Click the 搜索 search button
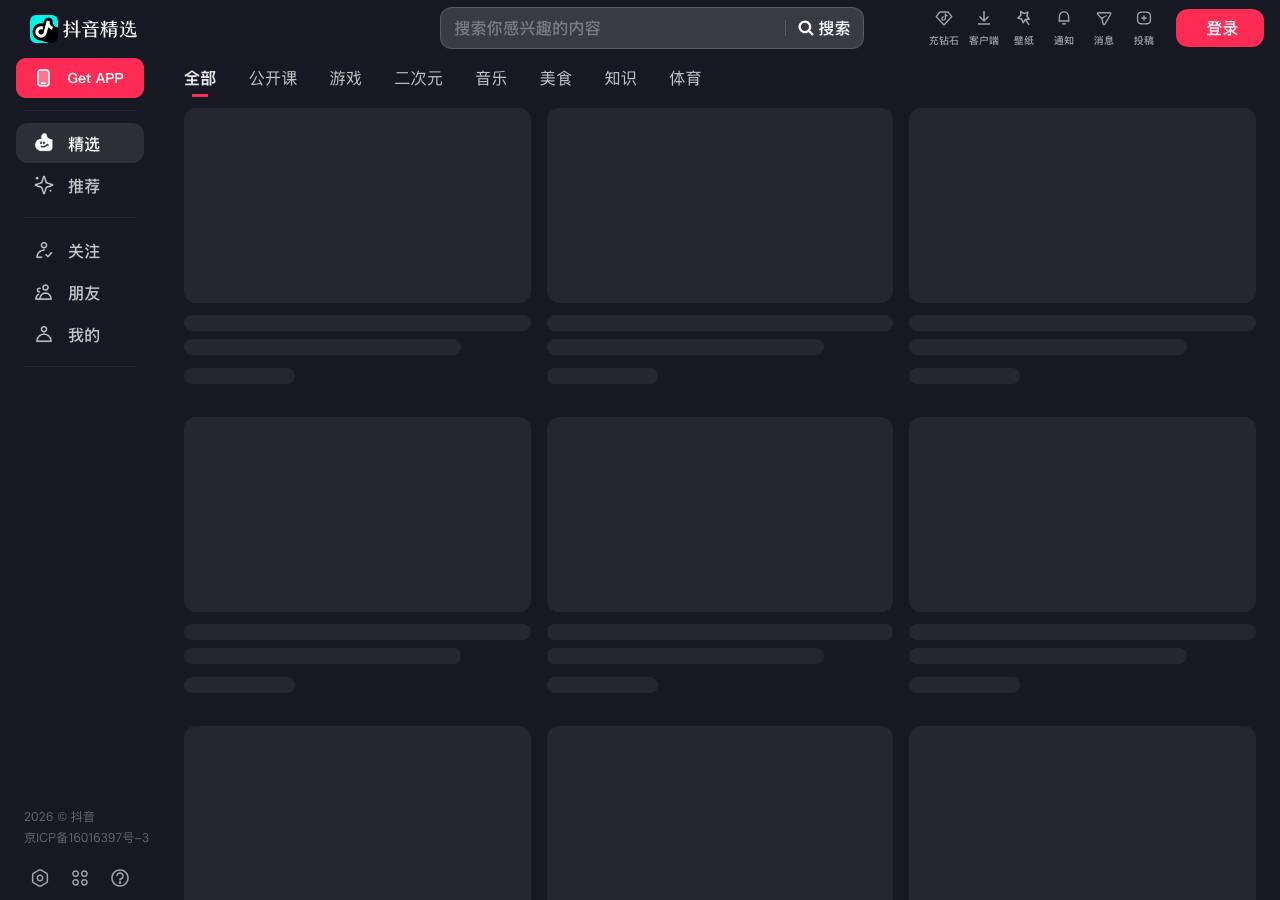Viewport: 1280px width, 900px height. pos(824,28)
